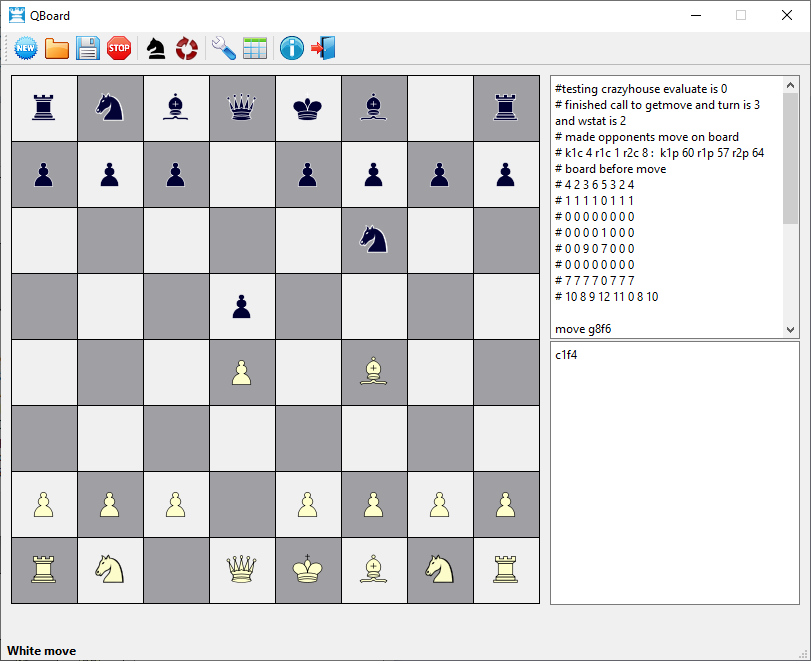The image size is (811, 661).
Task: Open settings with the wrench icon
Action: 224,49
